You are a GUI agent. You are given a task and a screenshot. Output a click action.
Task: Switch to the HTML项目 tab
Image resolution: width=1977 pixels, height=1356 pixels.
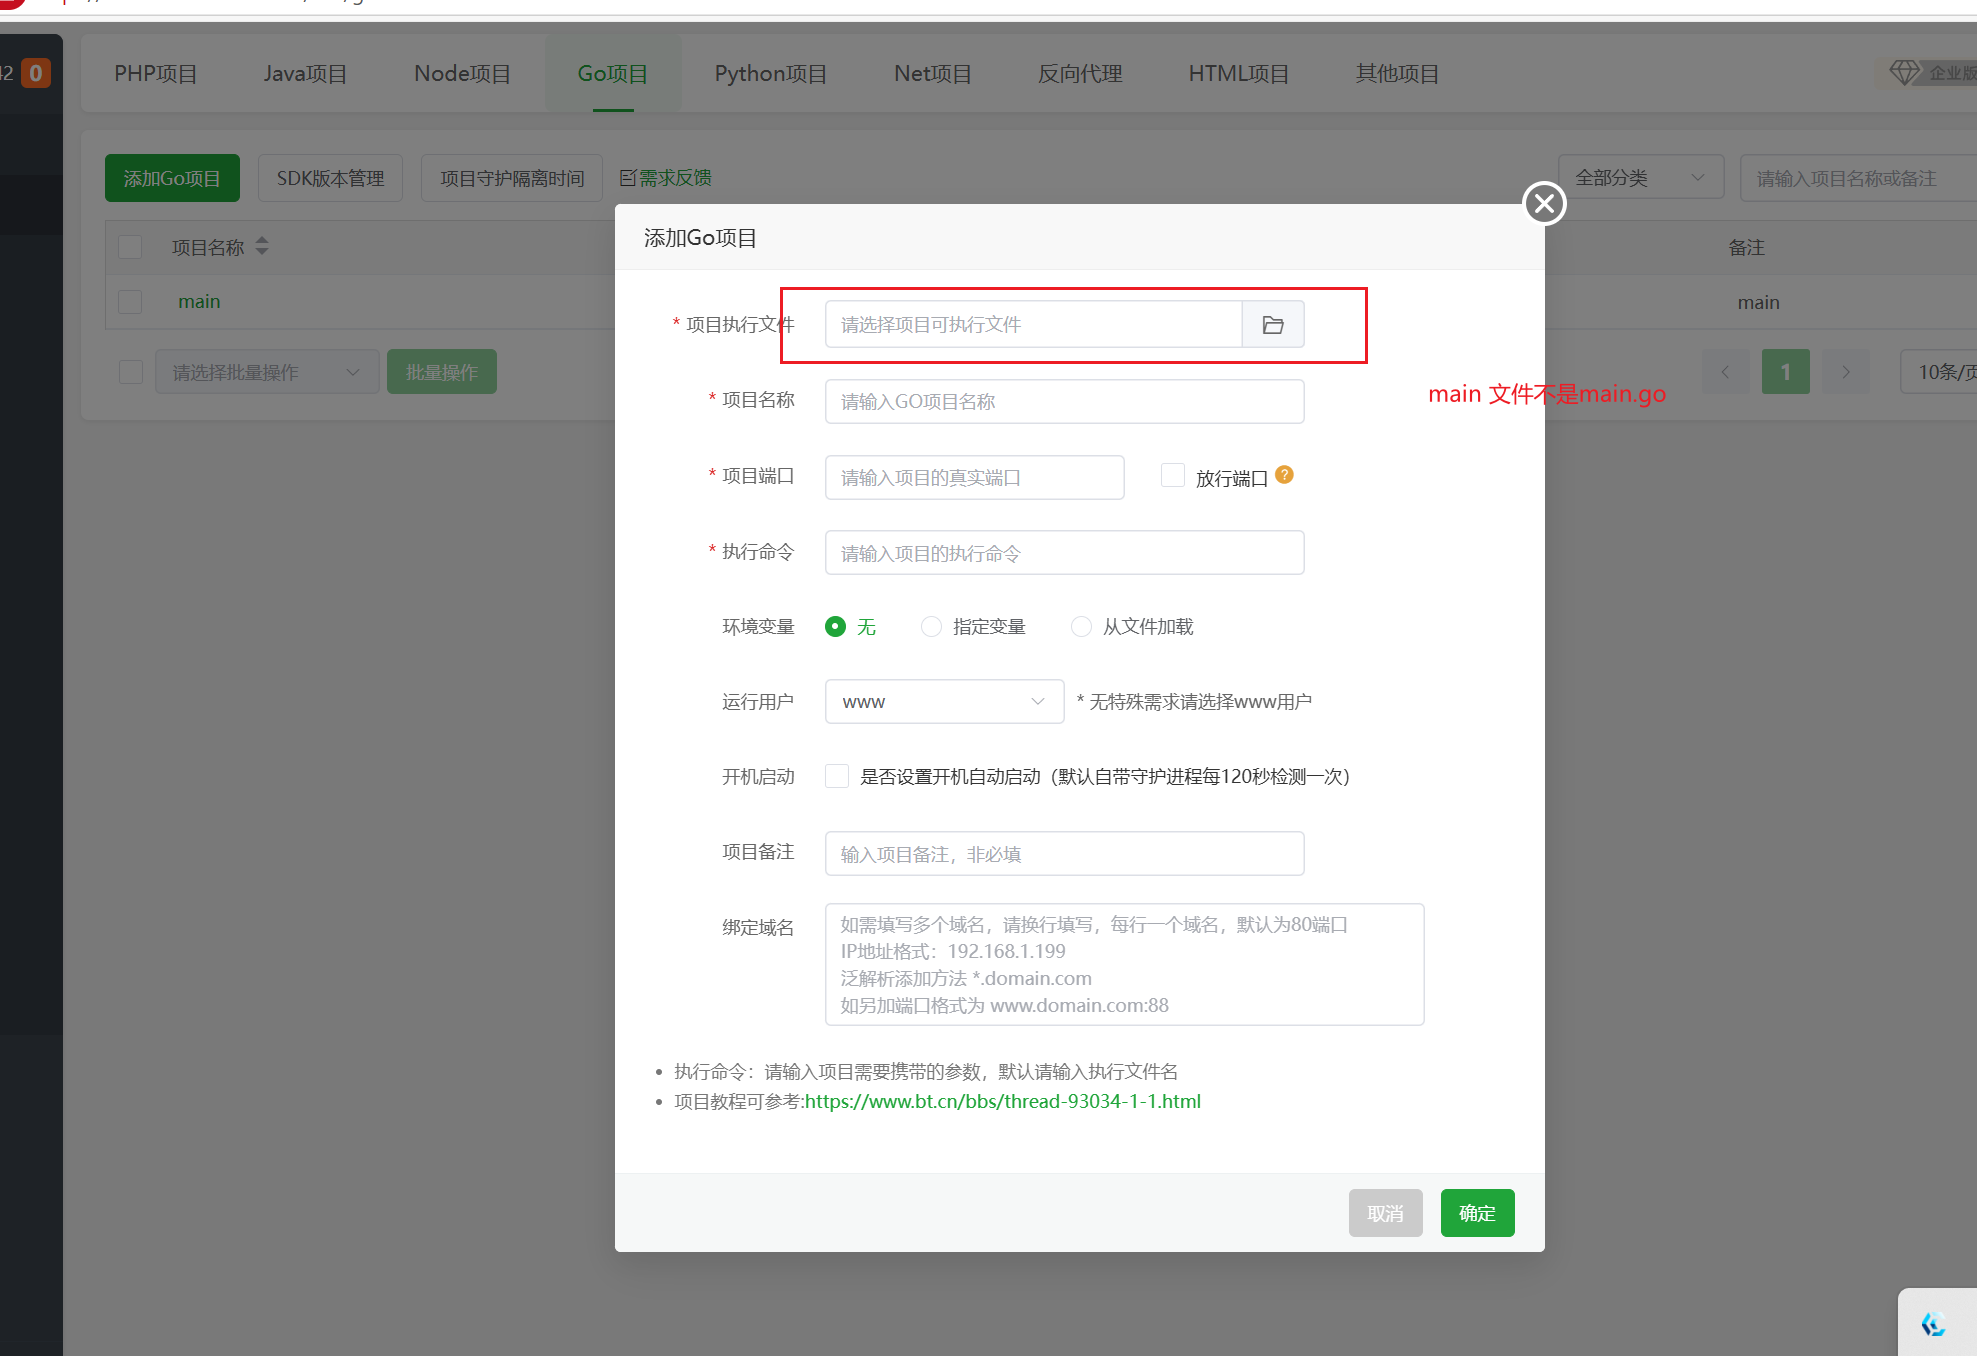1238,74
